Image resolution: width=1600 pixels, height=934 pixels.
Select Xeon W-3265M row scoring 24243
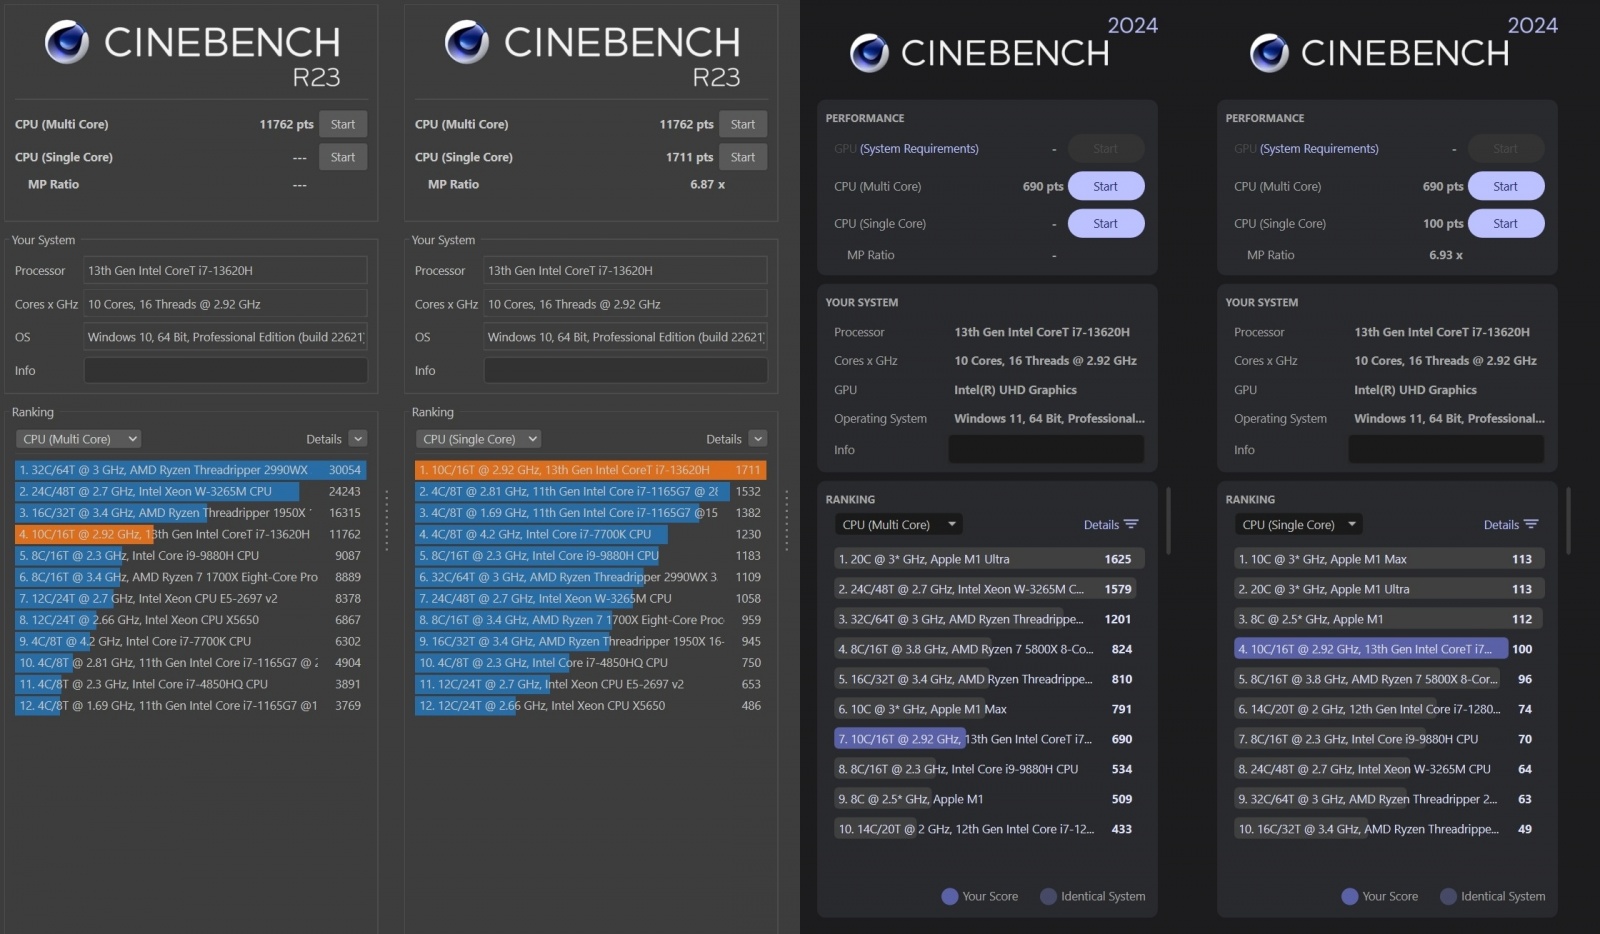(191, 491)
